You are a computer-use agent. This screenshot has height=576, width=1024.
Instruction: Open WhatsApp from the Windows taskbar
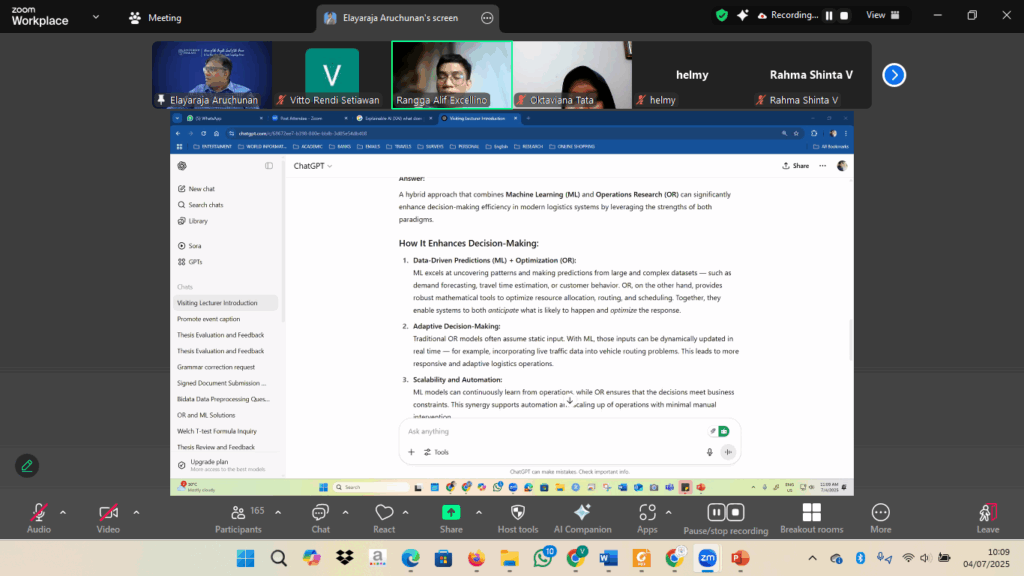click(543, 558)
